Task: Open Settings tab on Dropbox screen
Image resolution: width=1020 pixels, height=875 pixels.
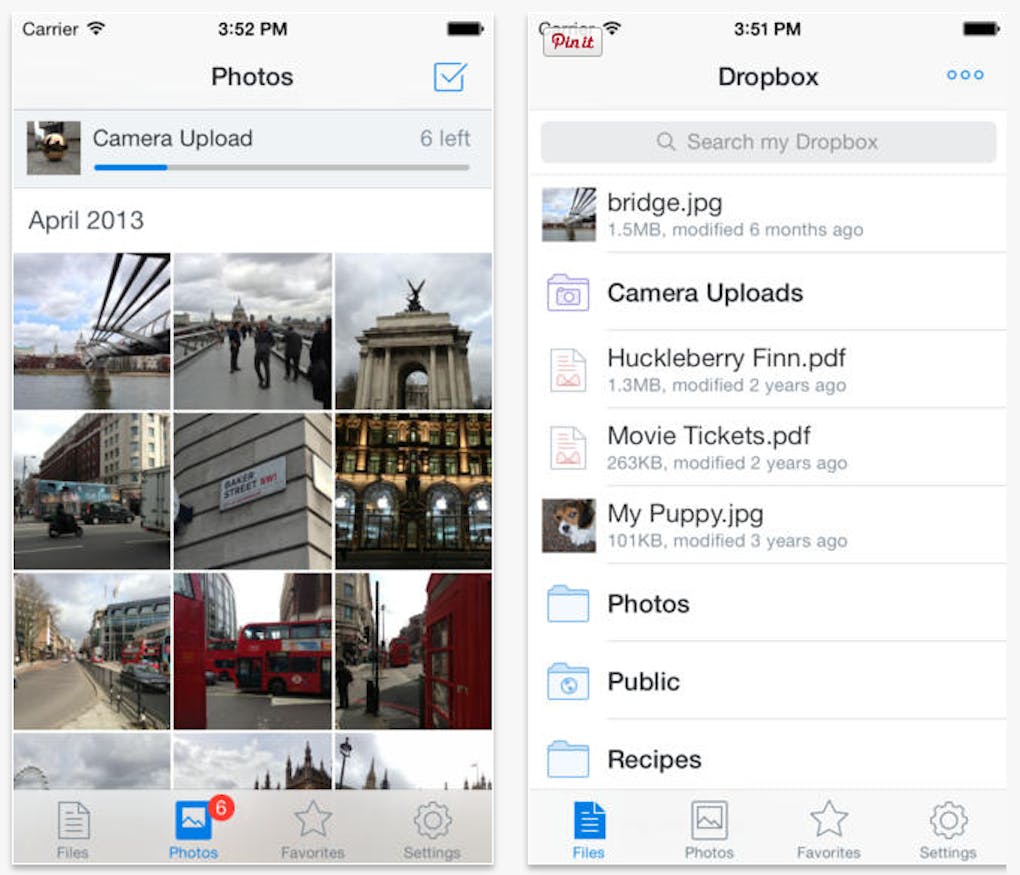Action: [x=948, y=830]
